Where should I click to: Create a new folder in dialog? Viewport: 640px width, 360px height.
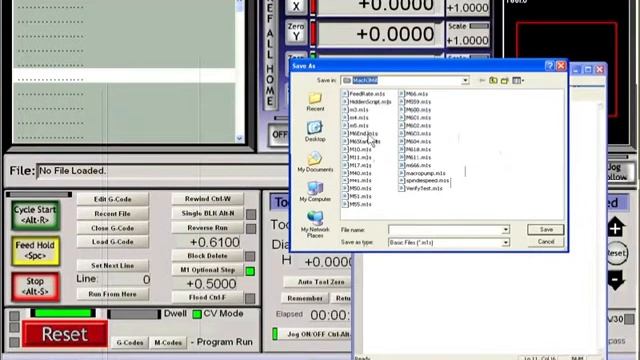pyautogui.click(x=504, y=80)
